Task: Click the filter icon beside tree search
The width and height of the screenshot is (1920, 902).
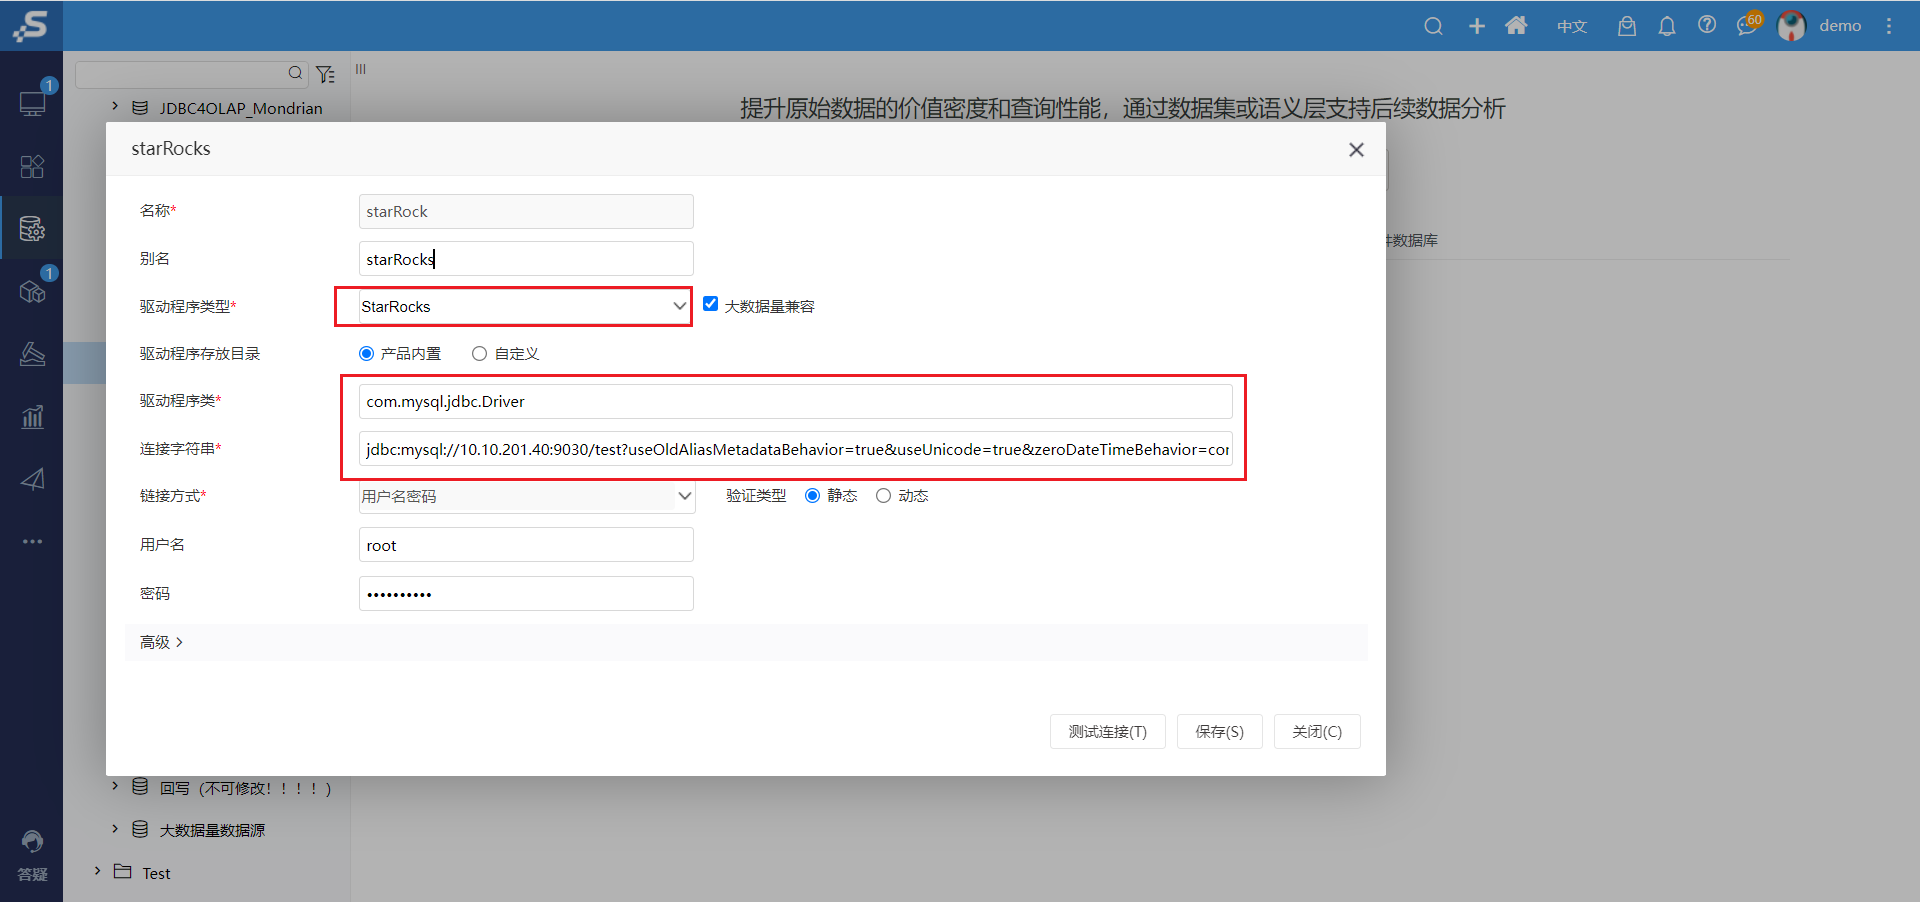Action: [x=325, y=74]
